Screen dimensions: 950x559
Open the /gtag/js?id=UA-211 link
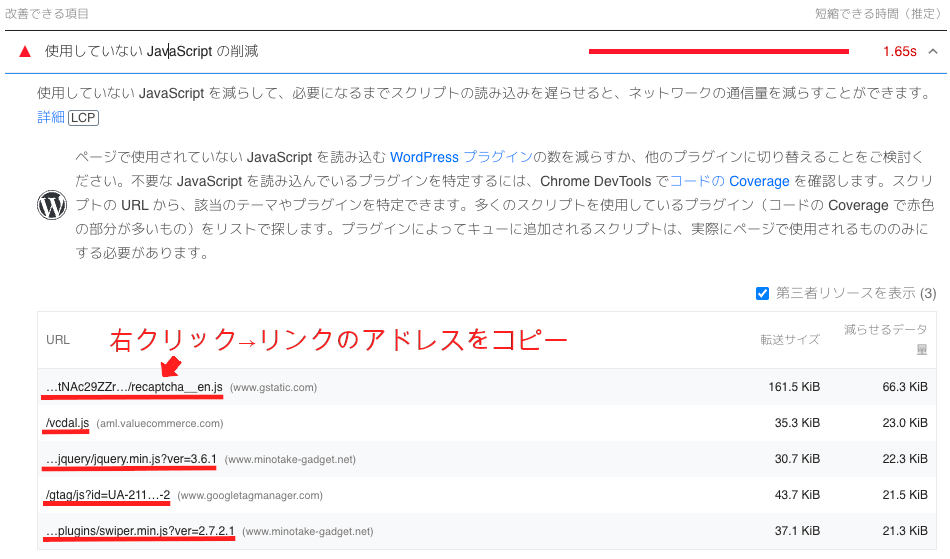click(x=108, y=495)
